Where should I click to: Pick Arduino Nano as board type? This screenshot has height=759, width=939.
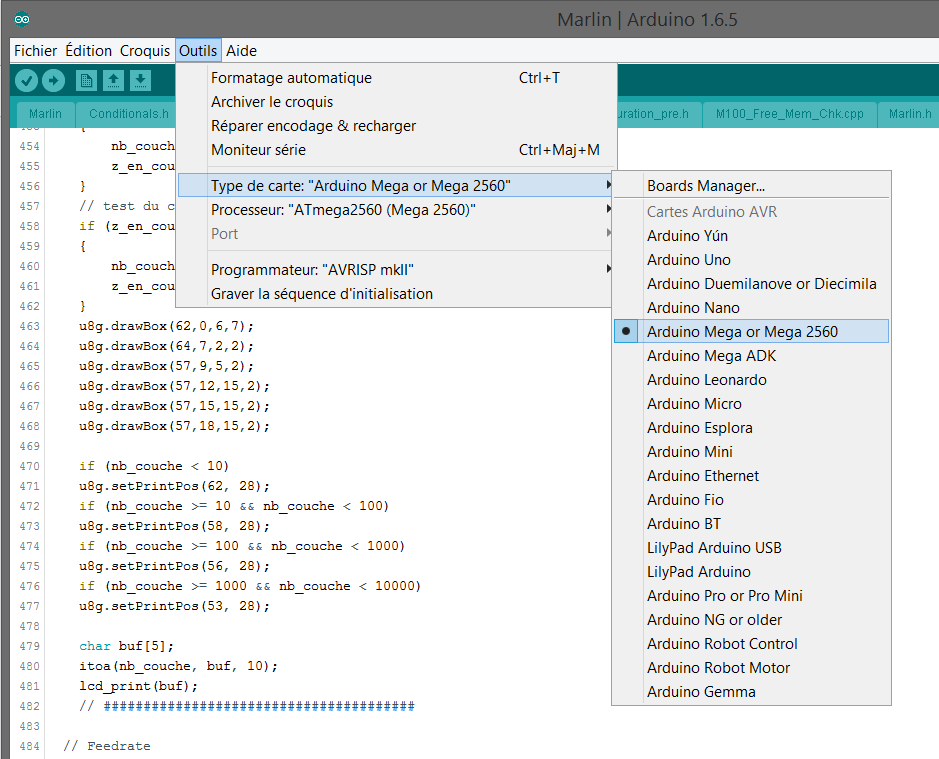pyautogui.click(x=693, y=308)
